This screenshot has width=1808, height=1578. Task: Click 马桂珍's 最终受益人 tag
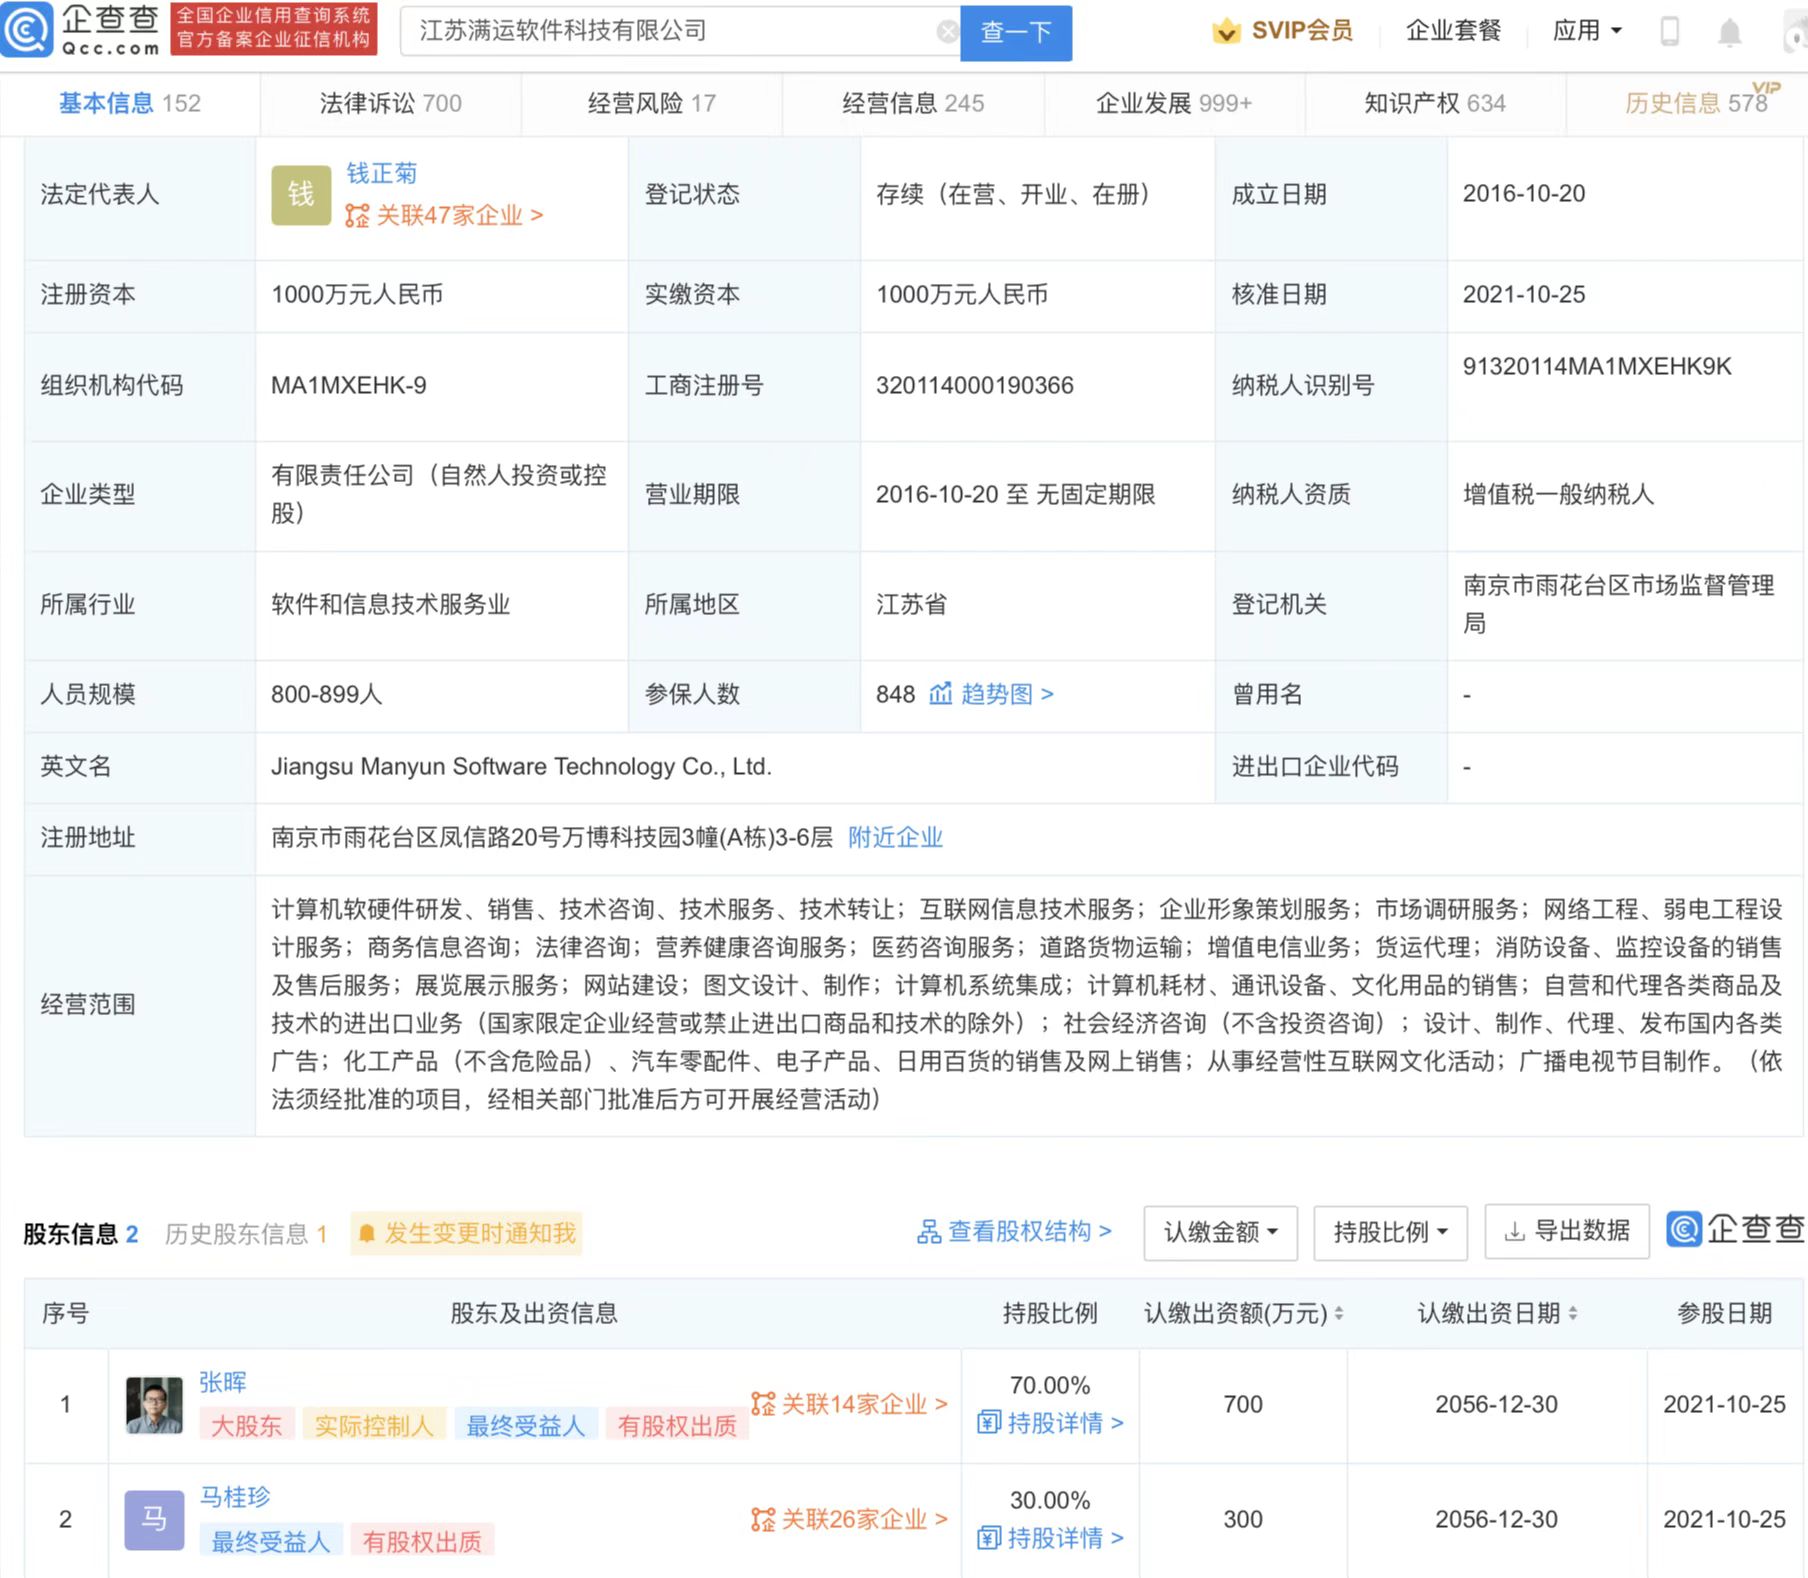[x=271, y=1541]
